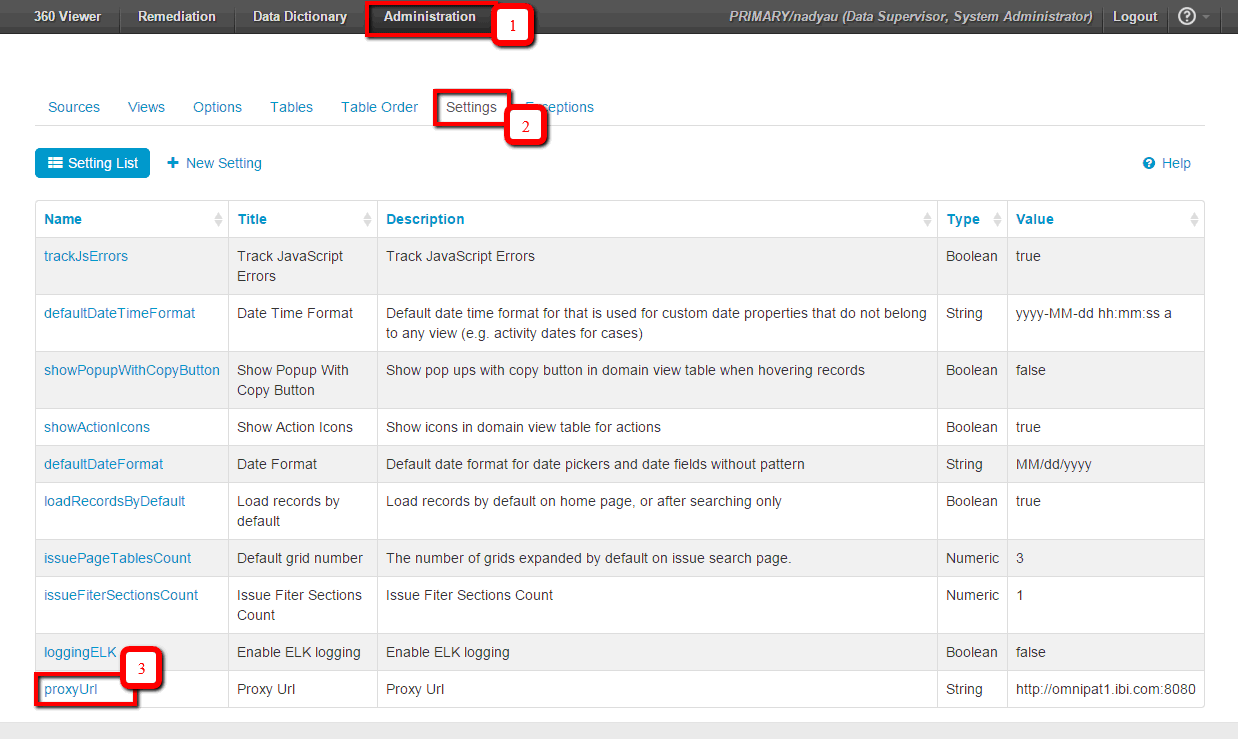Open the Administration menu
1238x739 pixels.
click(x=429, y=17)
